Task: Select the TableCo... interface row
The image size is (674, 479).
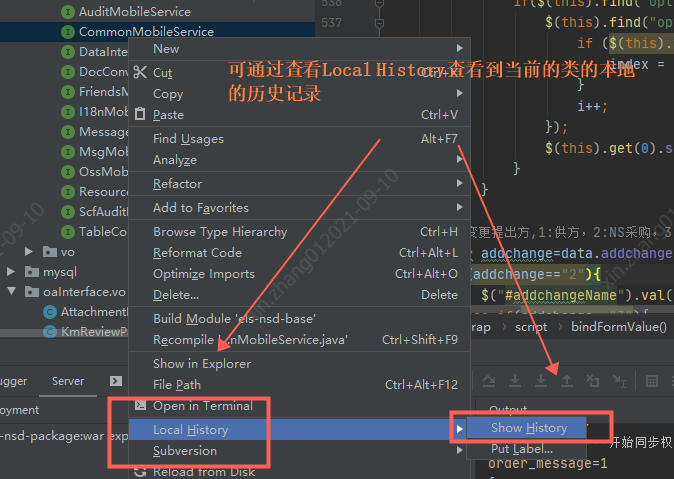Action: (x=64, y=232)
